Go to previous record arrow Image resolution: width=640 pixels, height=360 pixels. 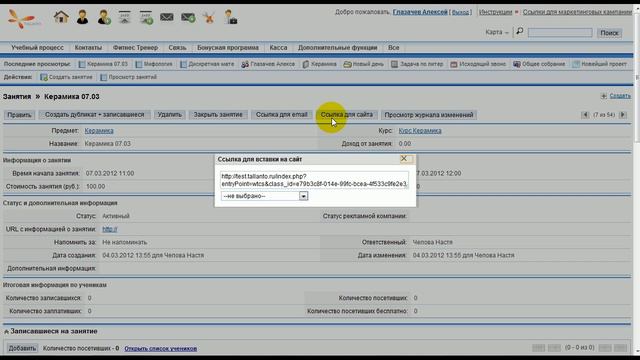pos(585,115)
